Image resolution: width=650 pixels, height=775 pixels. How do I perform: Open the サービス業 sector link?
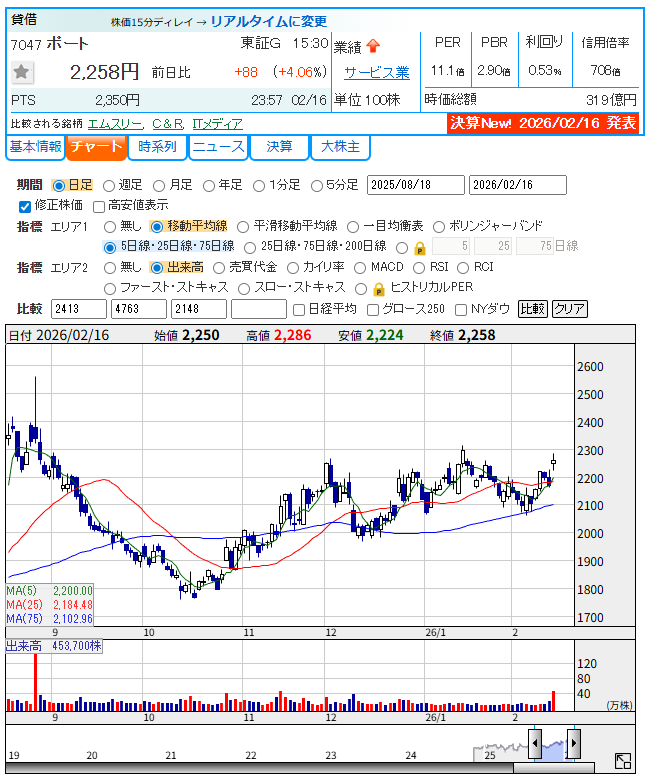[377, 73]
